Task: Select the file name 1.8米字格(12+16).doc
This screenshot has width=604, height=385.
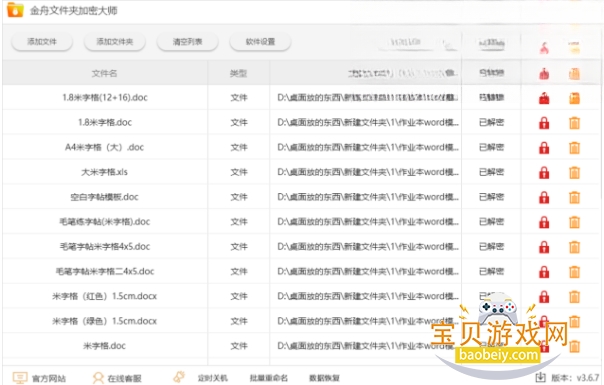Action: tap(105, 98)
